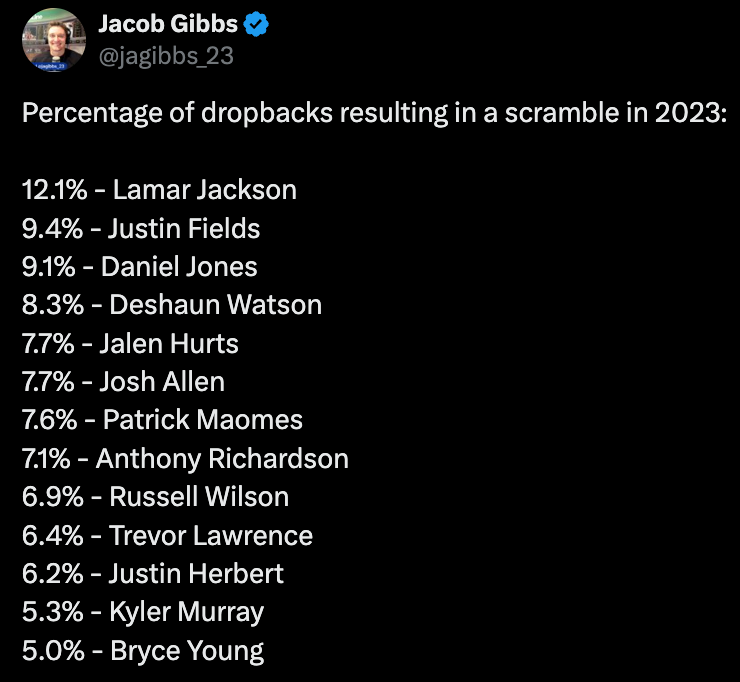Select the 12.1% Lamar Jackson line

click(x=159, y=190)
